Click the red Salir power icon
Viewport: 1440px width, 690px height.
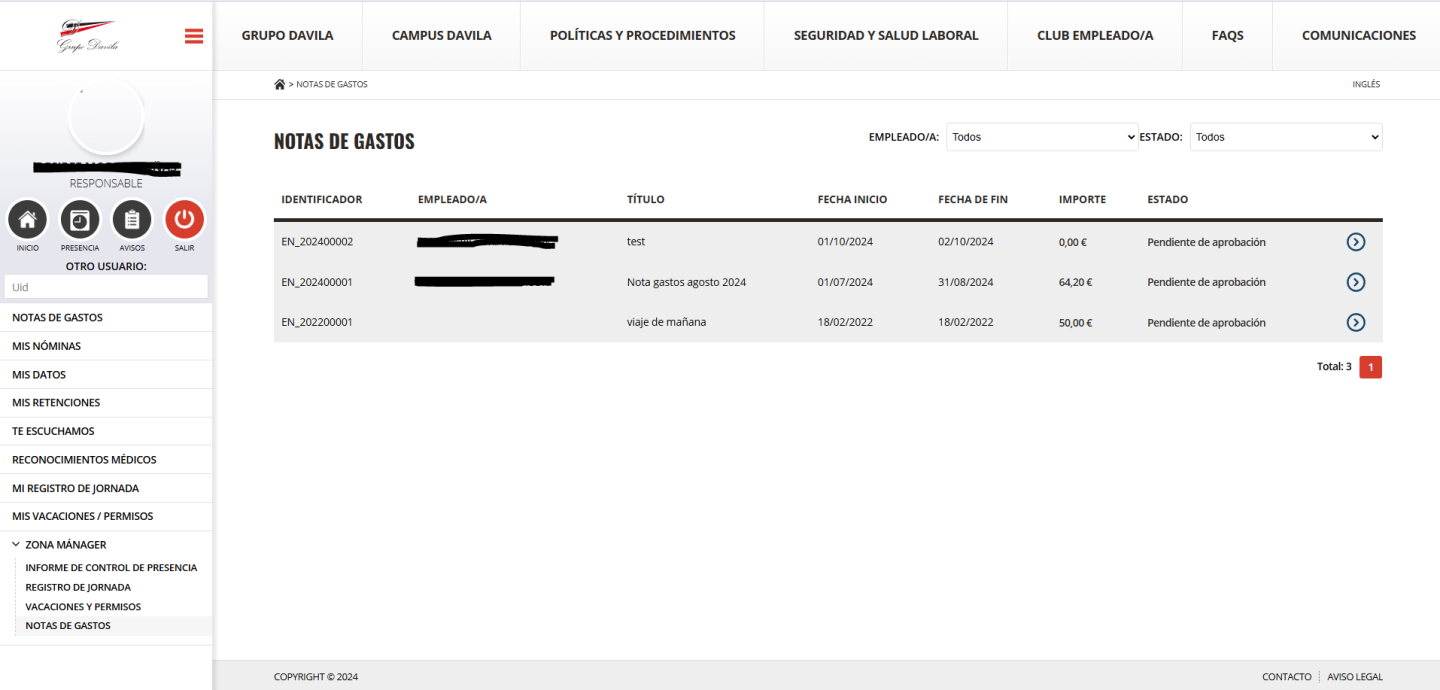pos(184,220)
